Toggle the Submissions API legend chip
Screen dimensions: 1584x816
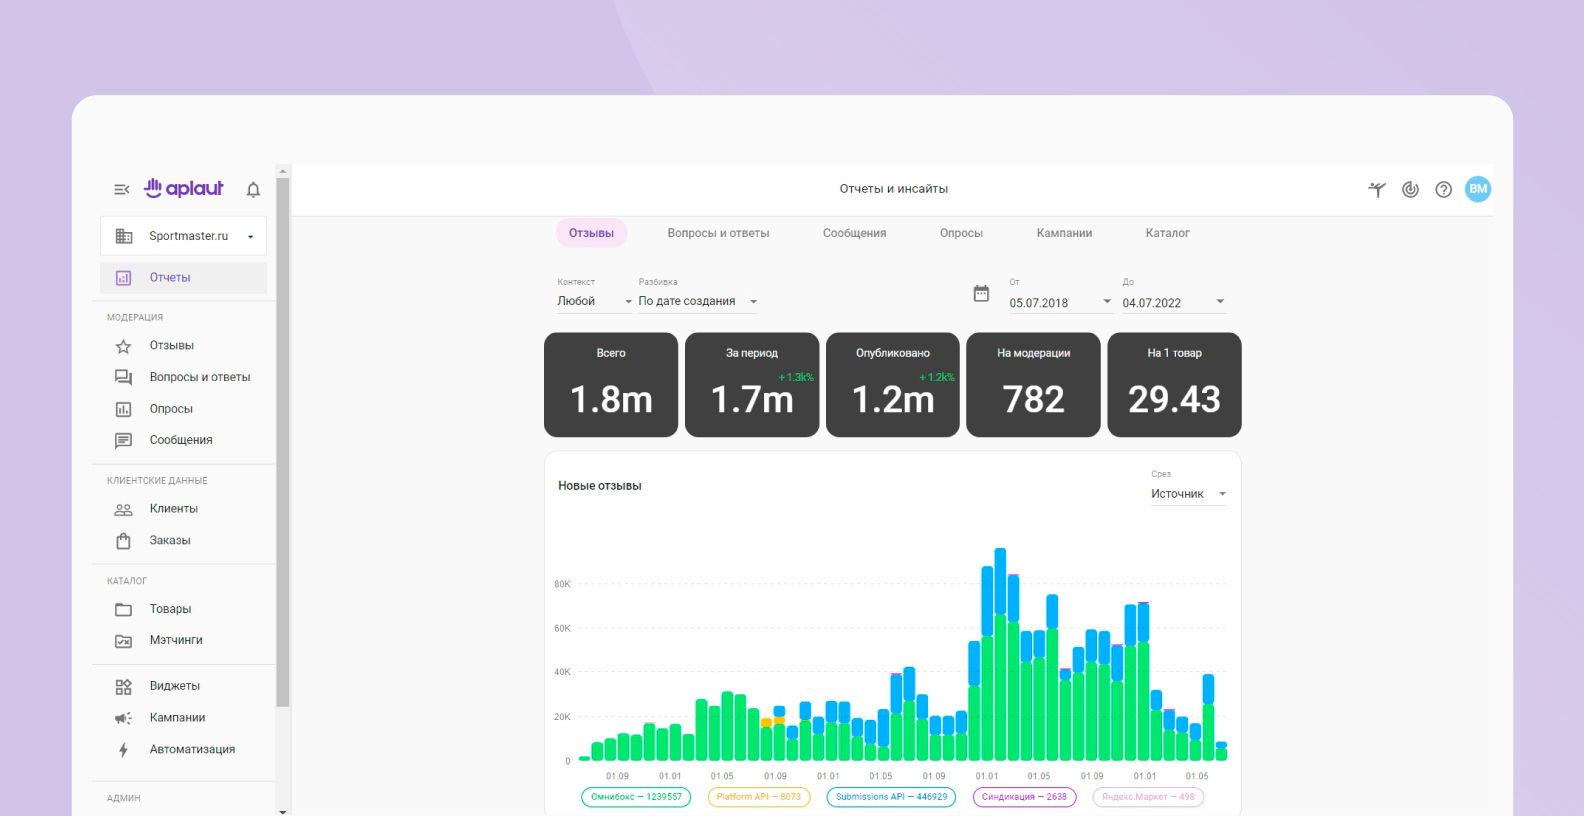tap(890, 797)
